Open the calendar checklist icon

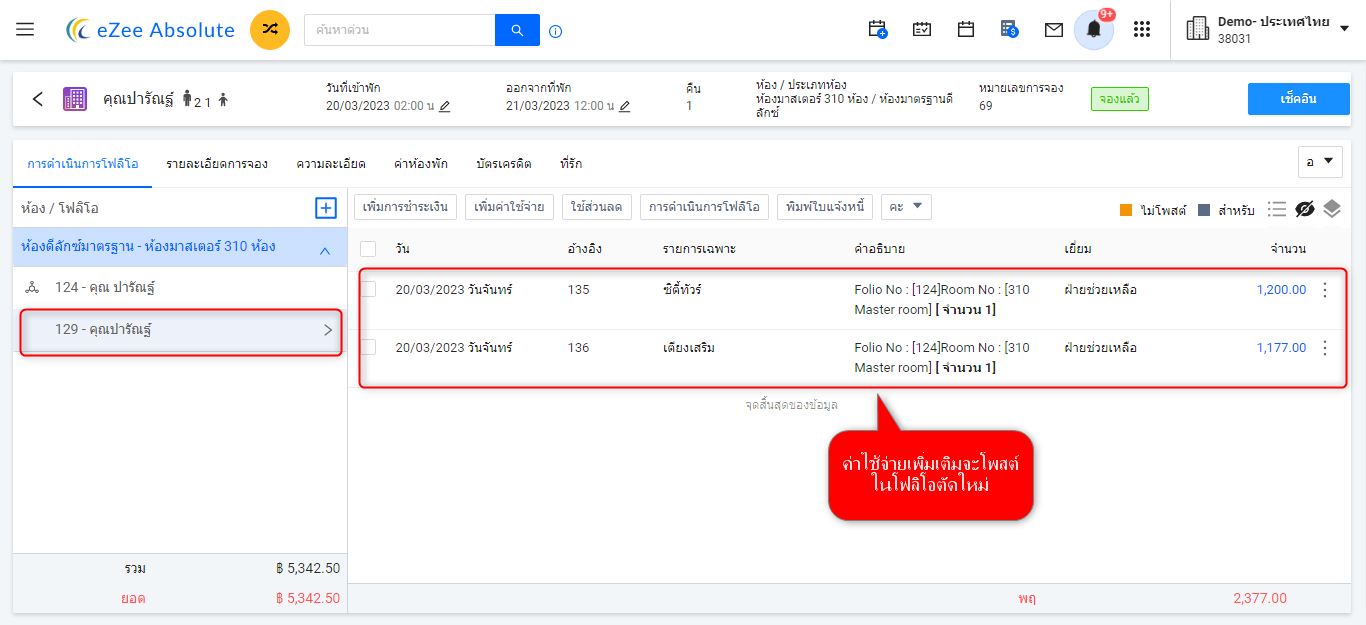tap(922, 30)
